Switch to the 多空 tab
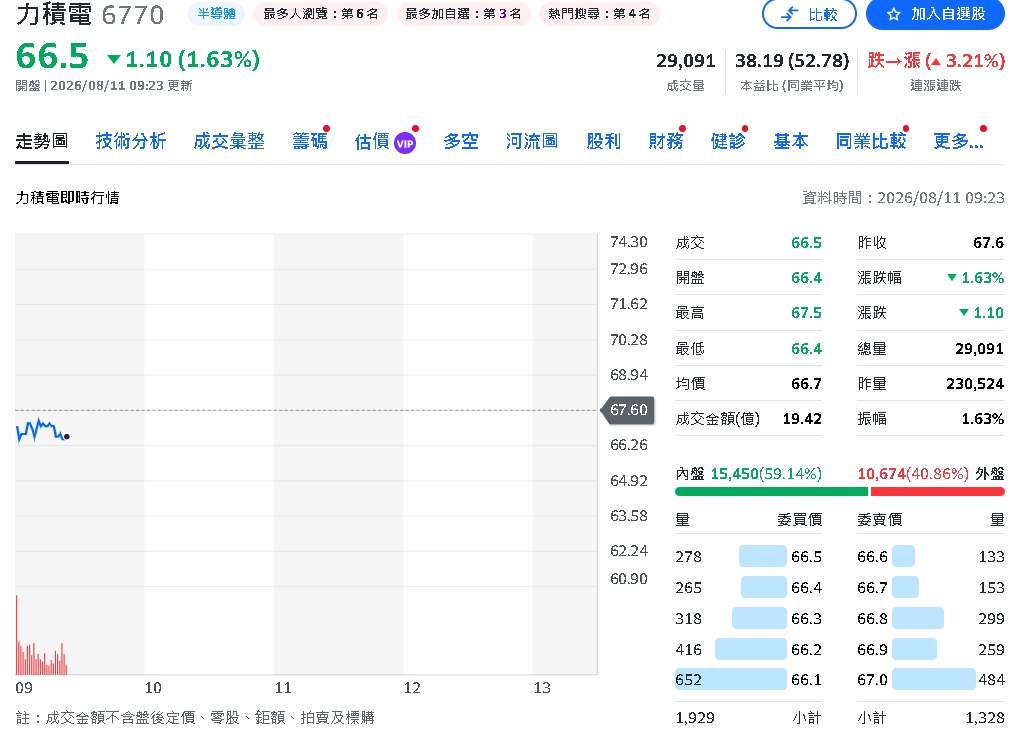Screen dimensions: 1022x734 [x=461, y=141]
